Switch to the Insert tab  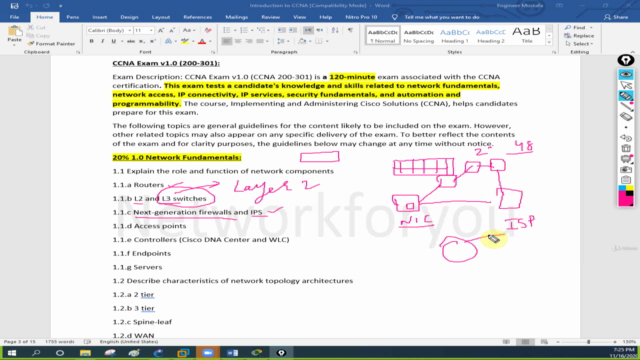click(100, 17)
